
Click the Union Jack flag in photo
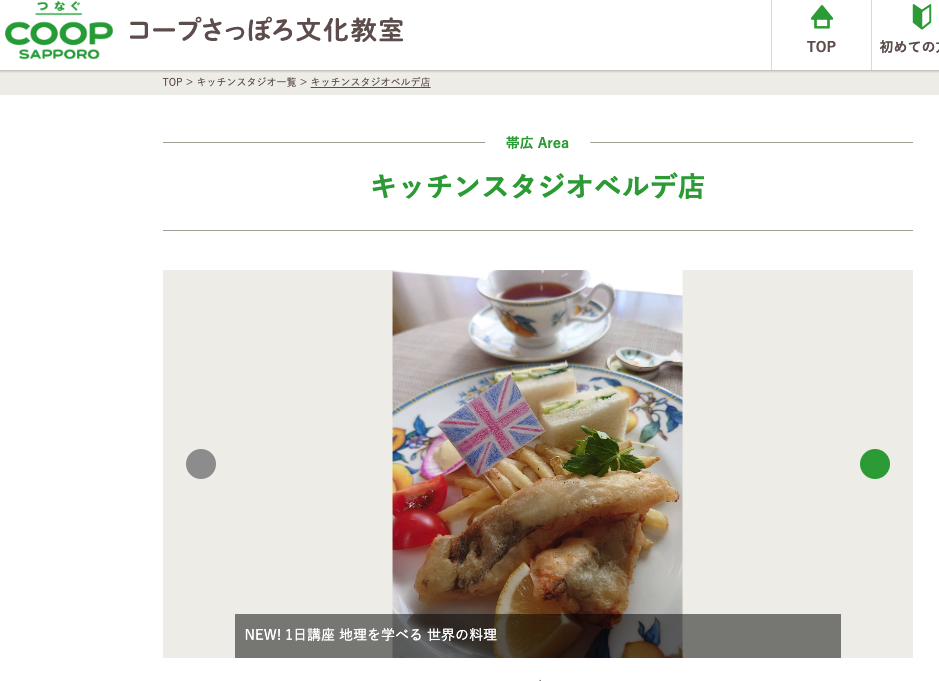490,424
